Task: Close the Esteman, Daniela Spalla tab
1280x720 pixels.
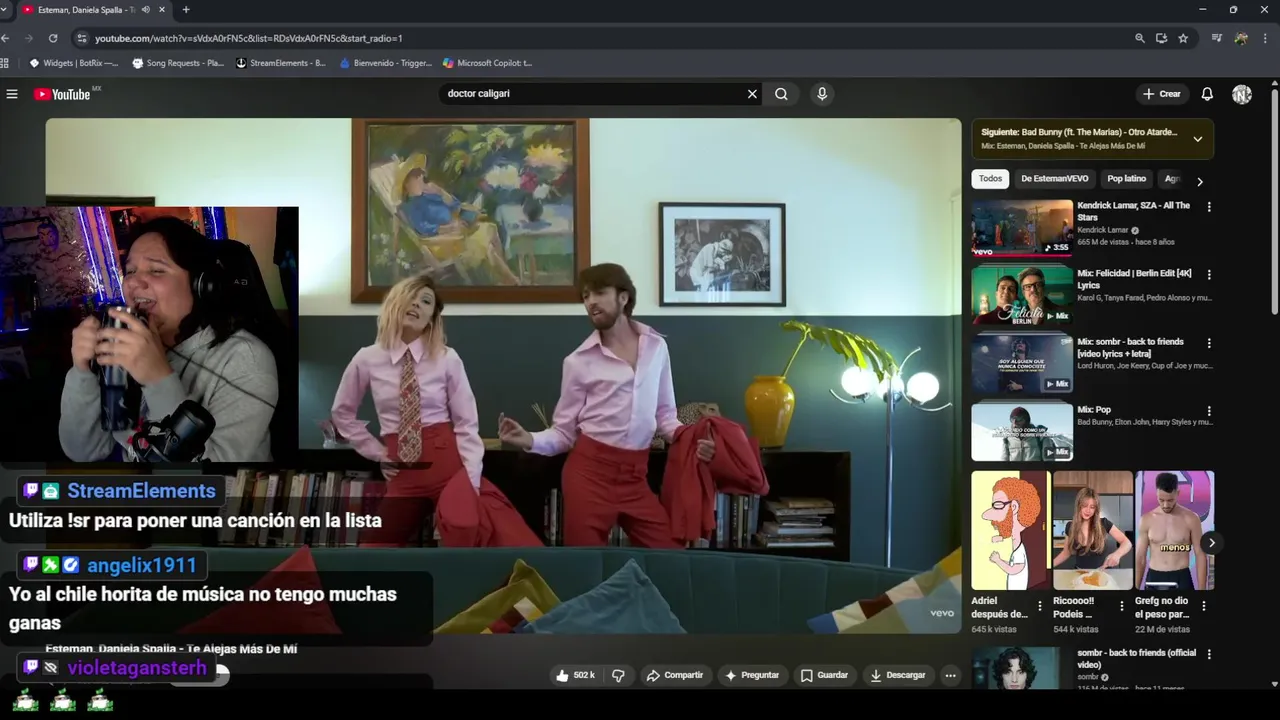Action: (162, 10)
